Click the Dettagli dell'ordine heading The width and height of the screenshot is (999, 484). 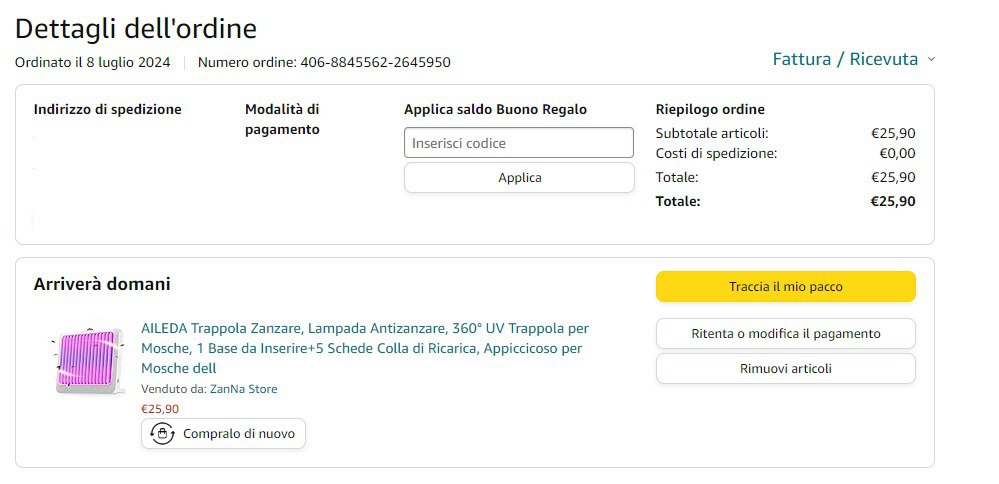[x=135, y=28]
